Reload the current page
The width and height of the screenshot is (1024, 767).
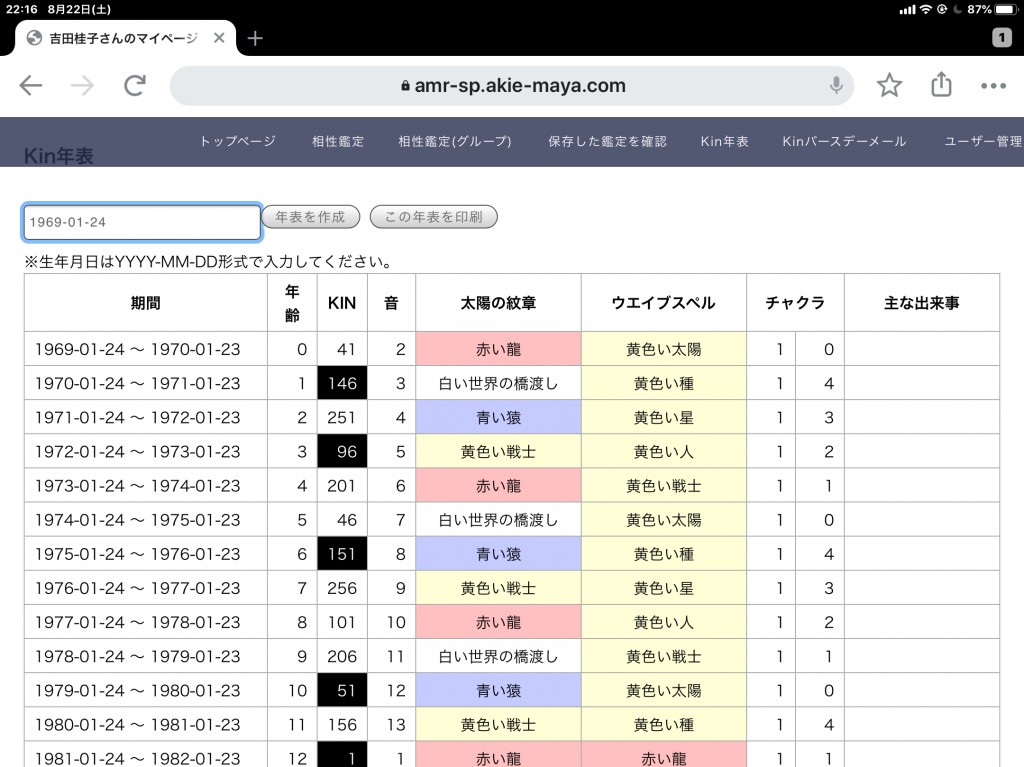135,86
